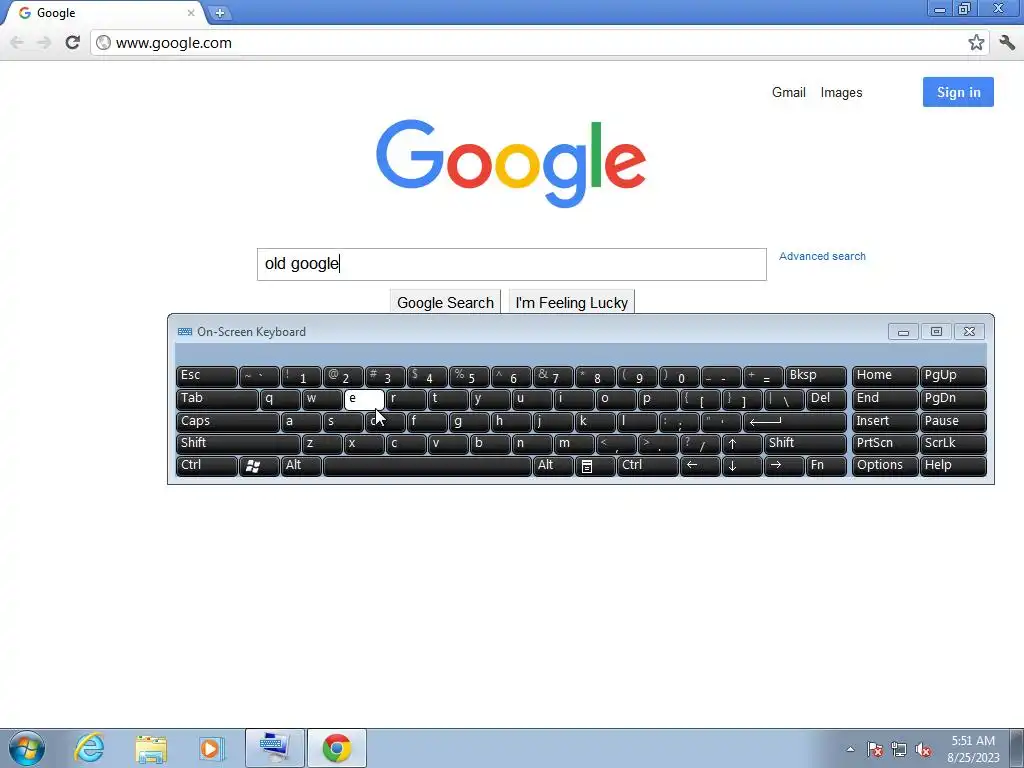Click the up arrow key on keyboard
Viewport: 1024px width, 768px height.
[742, 443]
